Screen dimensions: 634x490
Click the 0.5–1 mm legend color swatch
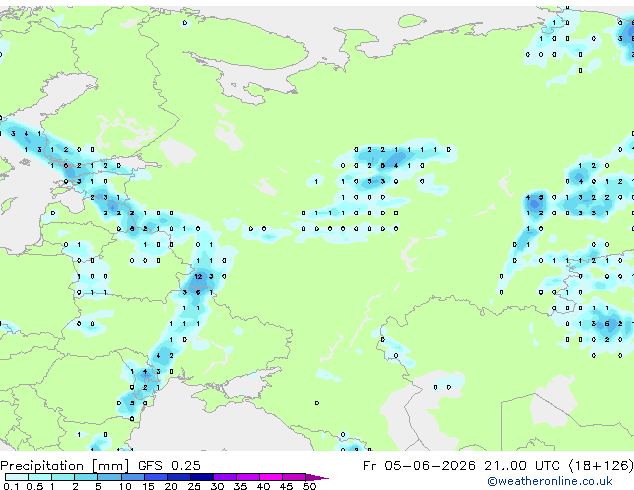(40, 477)
